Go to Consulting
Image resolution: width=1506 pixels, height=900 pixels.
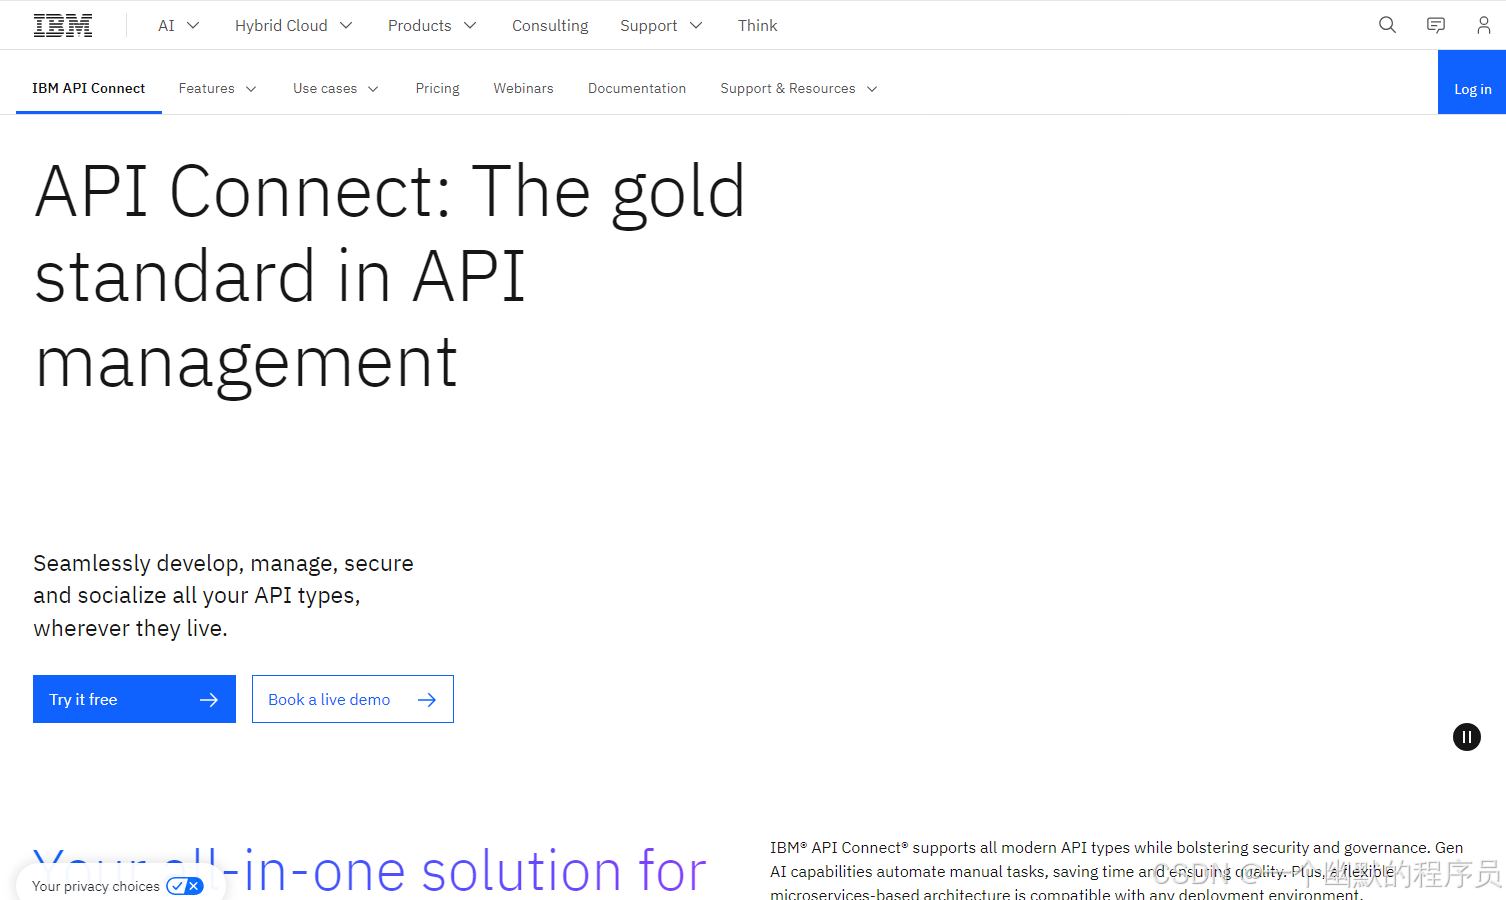tap(550, 25)
